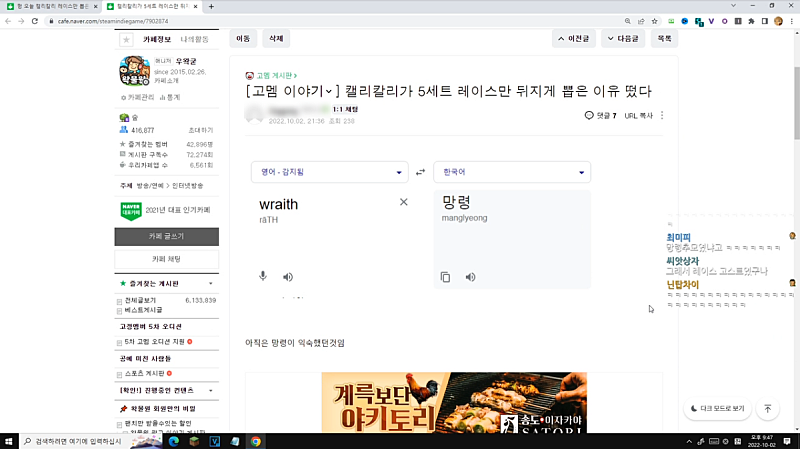The image size is (800, 449).
Task: Open the 스포츠 게시판 link
Action: [144, 373]
